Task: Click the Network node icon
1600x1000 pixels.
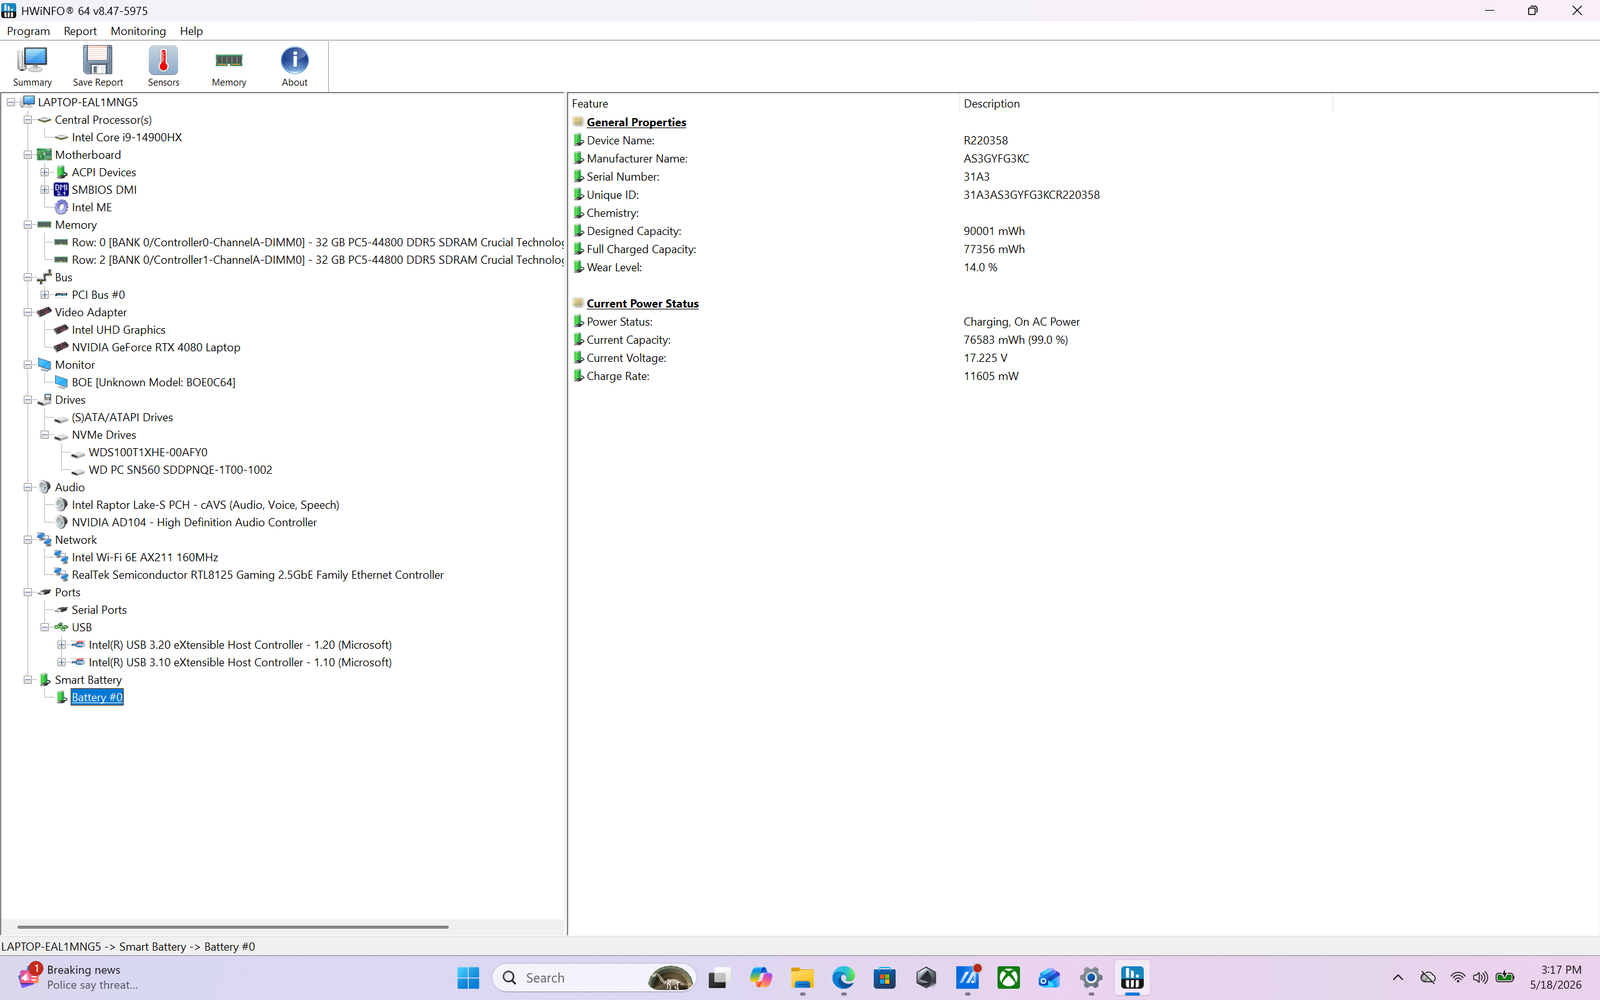Action: pyautogui.click(x=44, y=540)
